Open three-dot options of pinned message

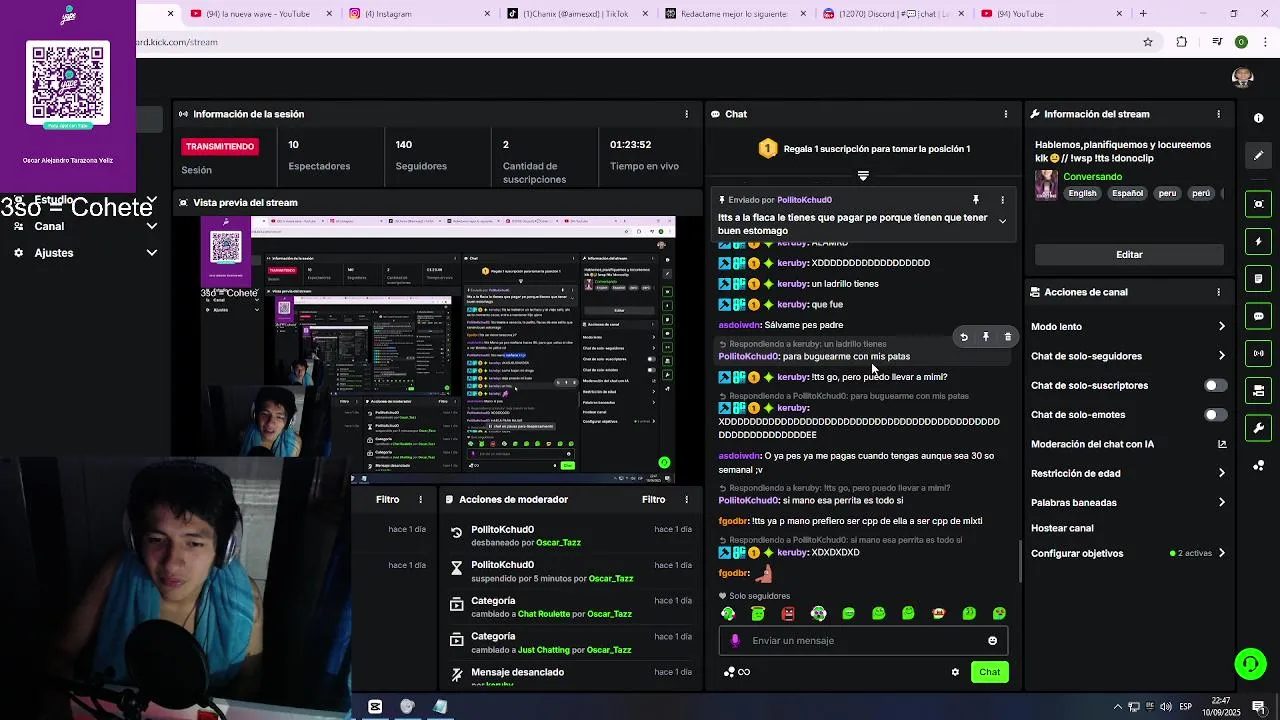coord(1002,200)
